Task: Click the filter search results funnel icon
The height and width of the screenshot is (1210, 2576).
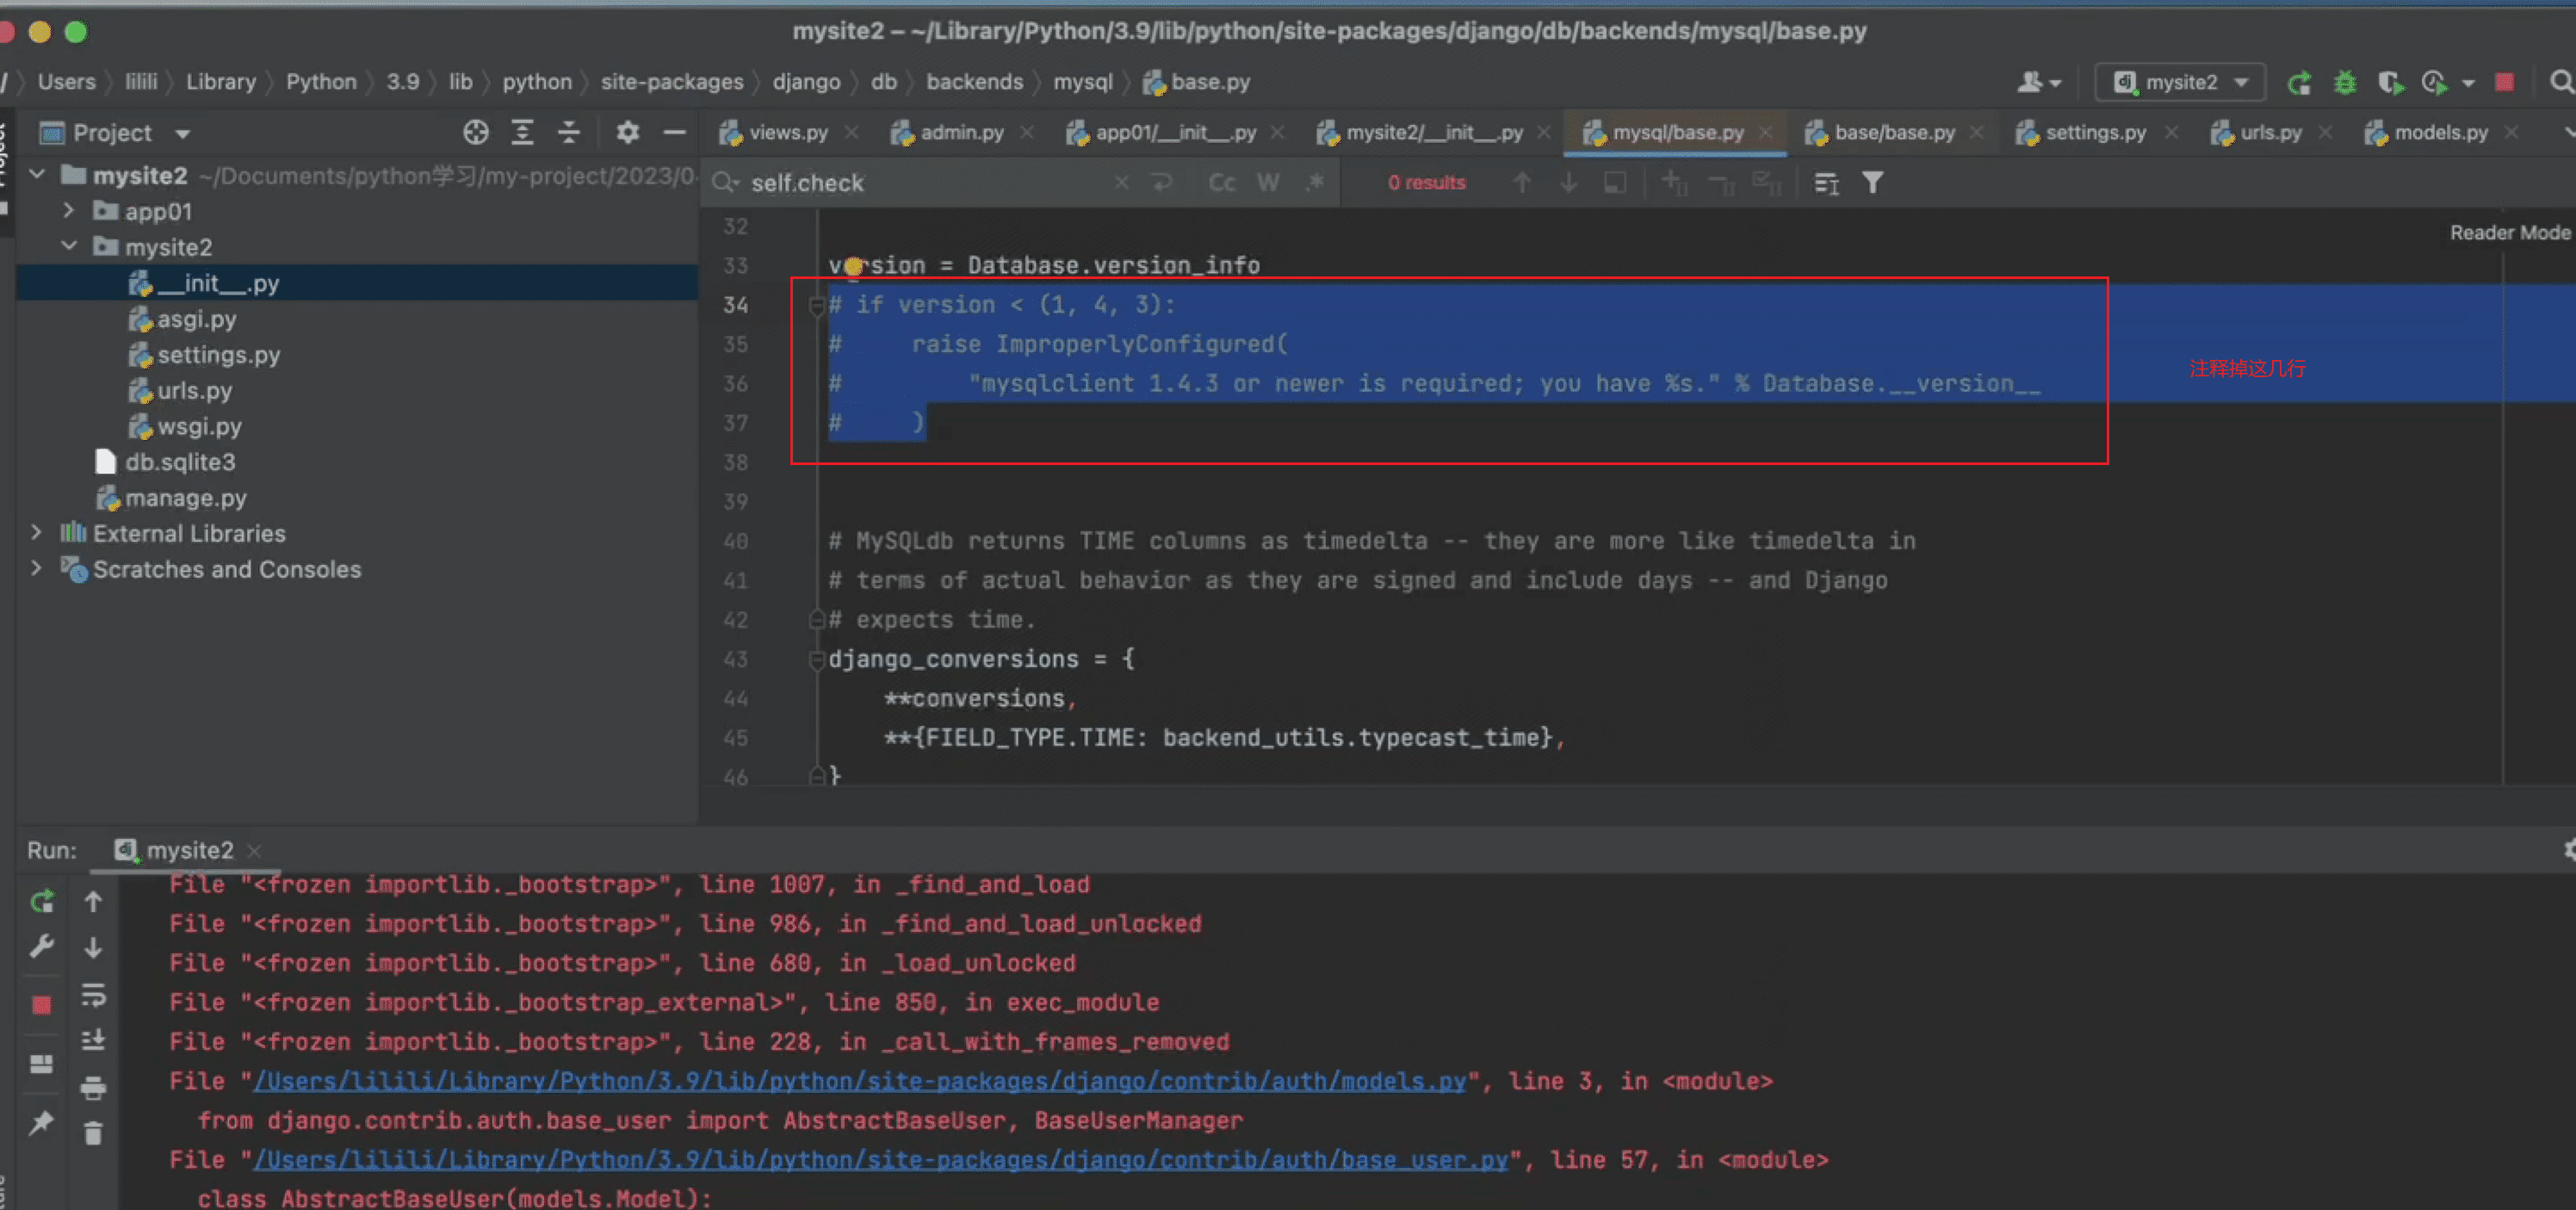Action: pyautogui.click(x=1872, y=182)
